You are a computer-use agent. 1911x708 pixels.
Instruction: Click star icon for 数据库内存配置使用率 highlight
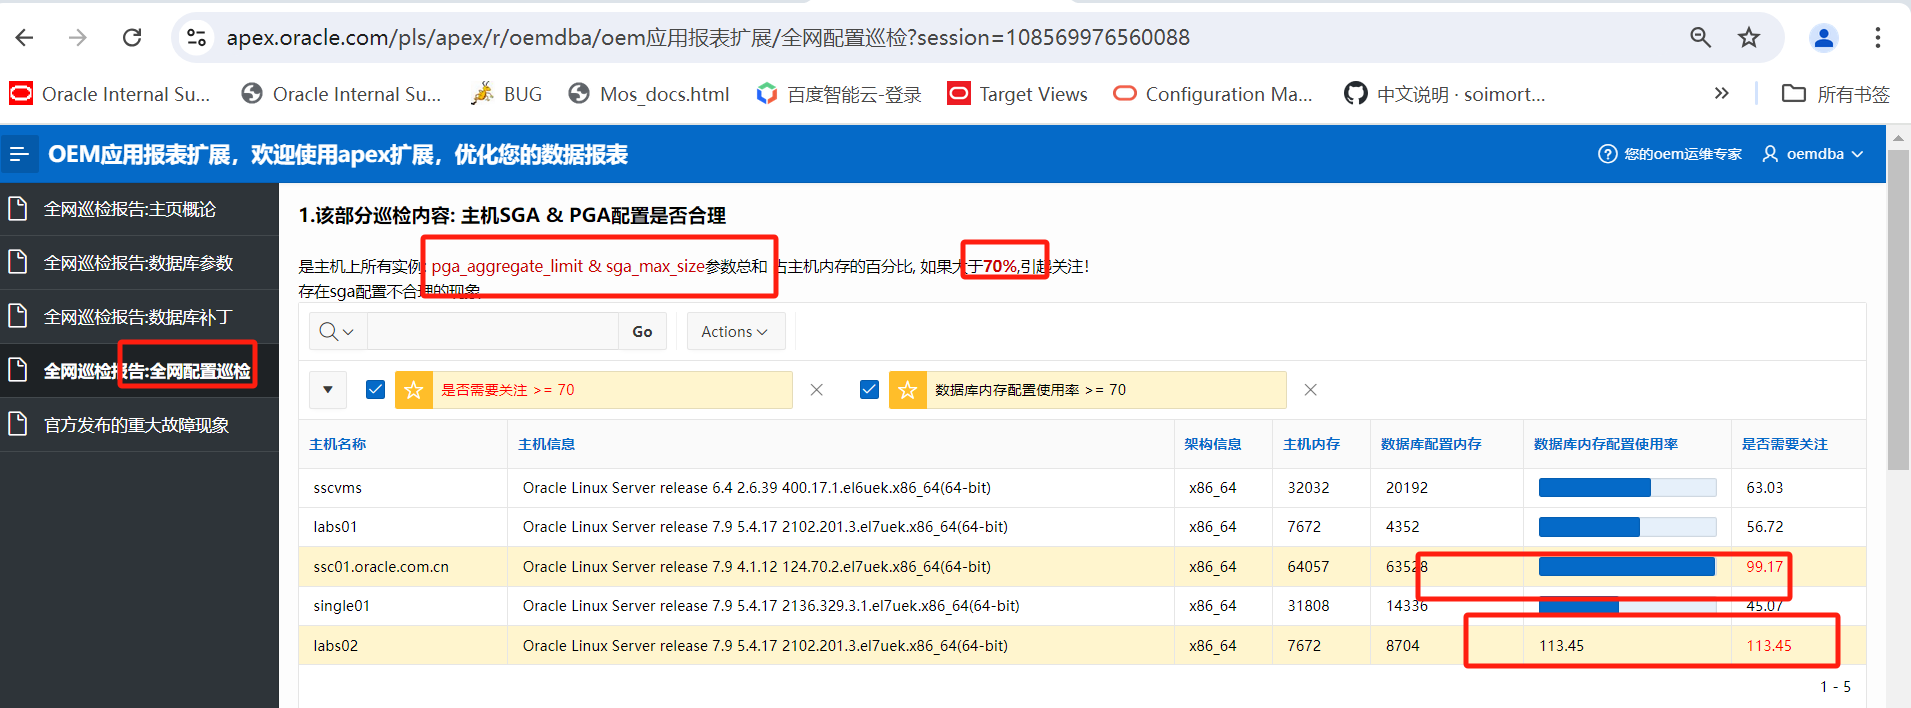(908, 390)
